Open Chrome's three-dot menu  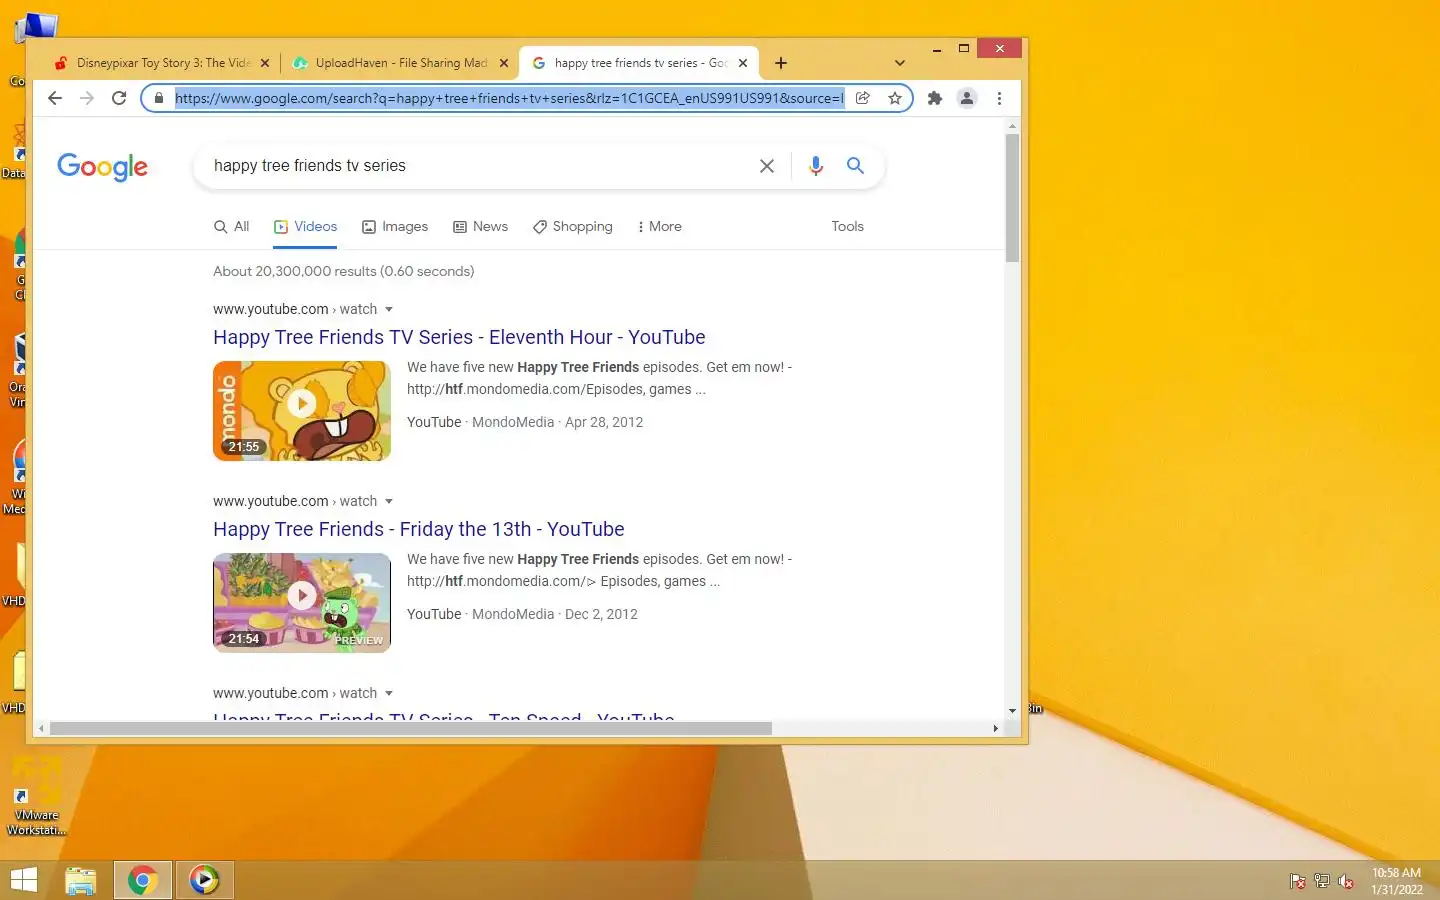(999, 98)
